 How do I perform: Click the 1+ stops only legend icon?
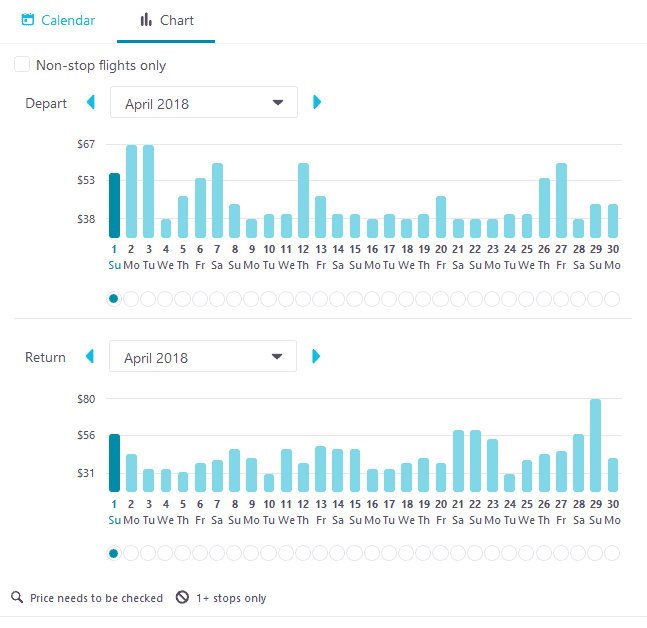coord(182,598)
